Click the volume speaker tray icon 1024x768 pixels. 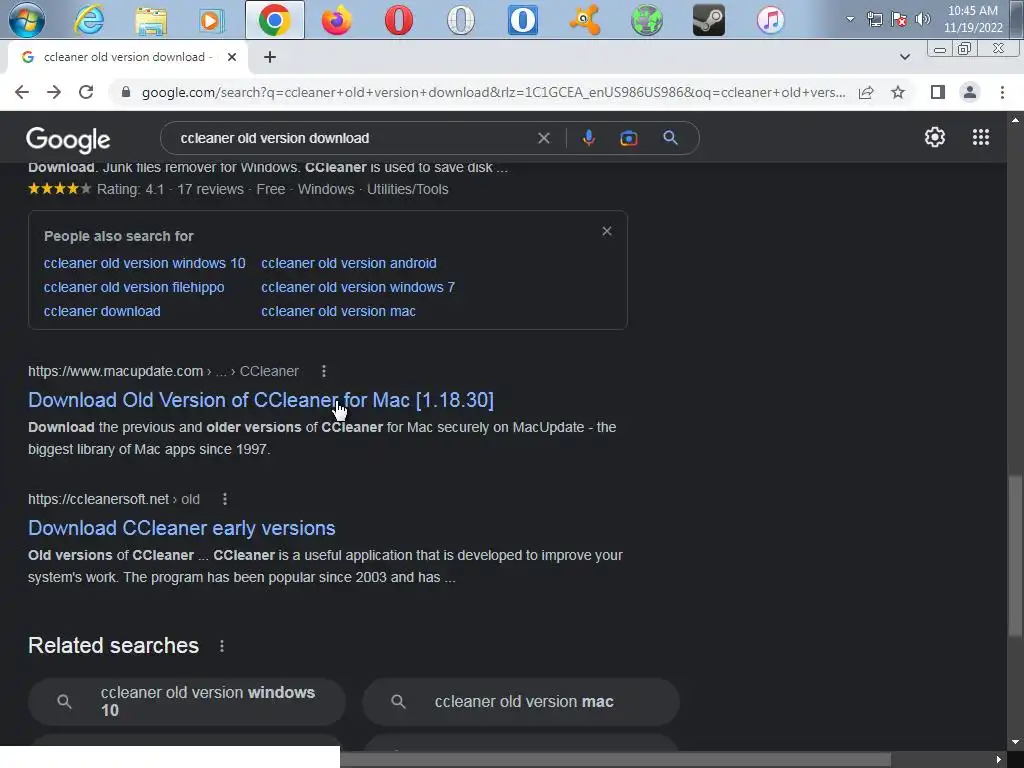tap(923, 19)
